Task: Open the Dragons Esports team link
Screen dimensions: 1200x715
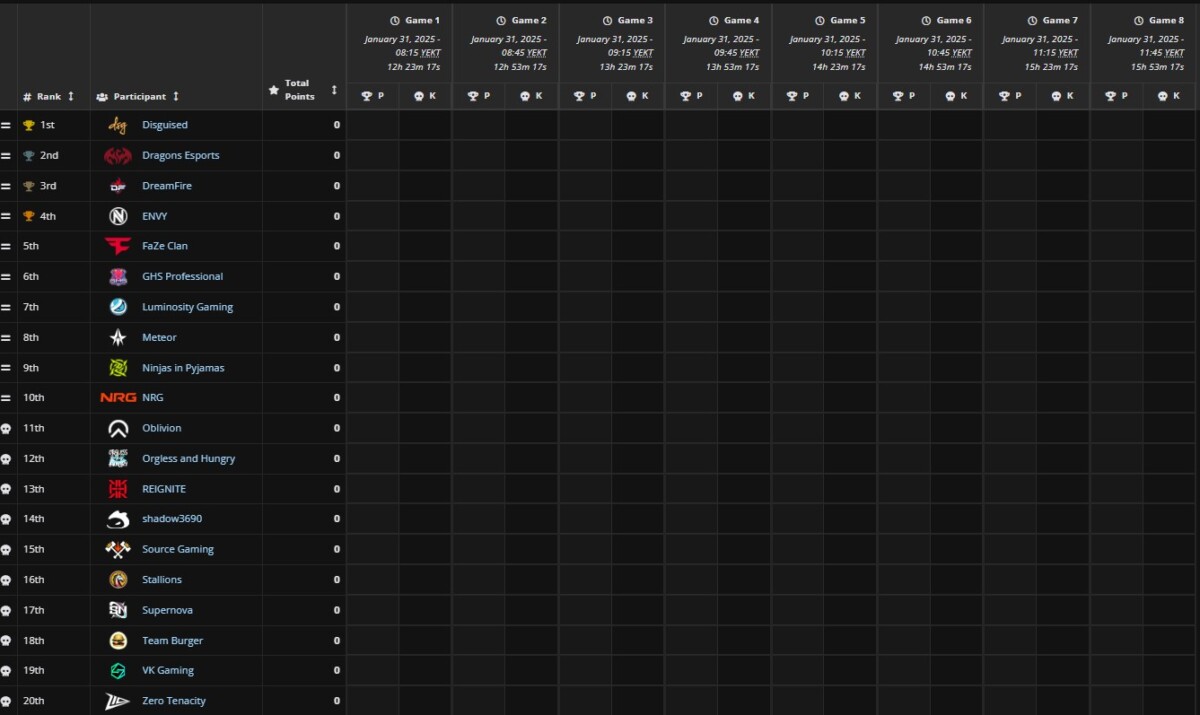Action: [181, 156]
